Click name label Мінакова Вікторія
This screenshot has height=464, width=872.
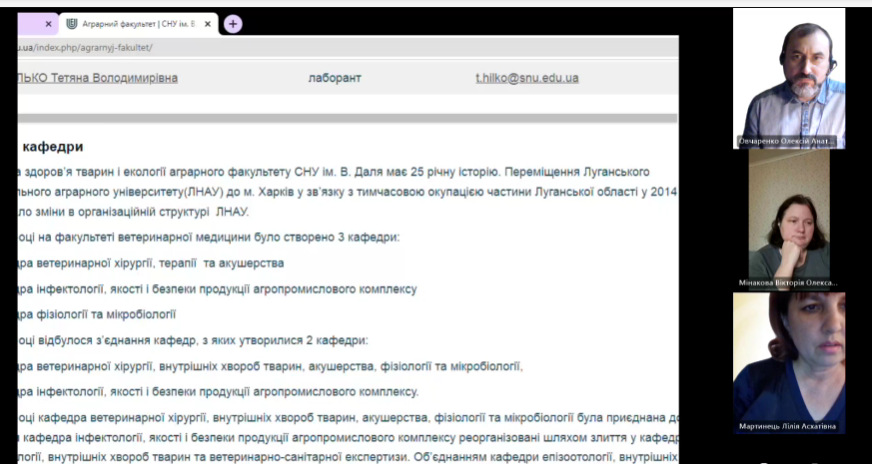coord(788,283)
